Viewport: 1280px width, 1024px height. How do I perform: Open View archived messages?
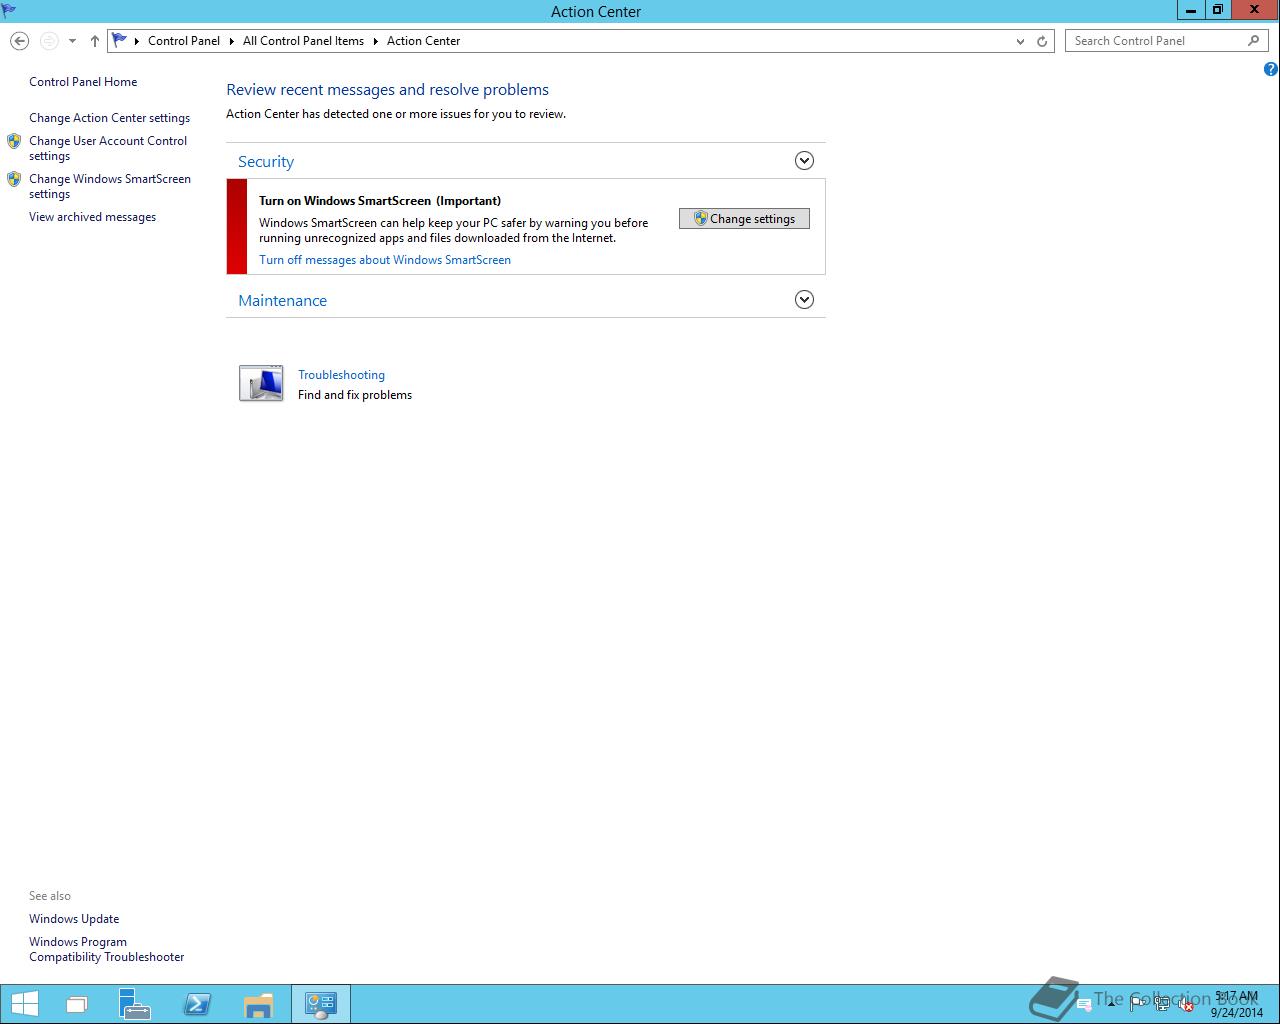[92, 217]
